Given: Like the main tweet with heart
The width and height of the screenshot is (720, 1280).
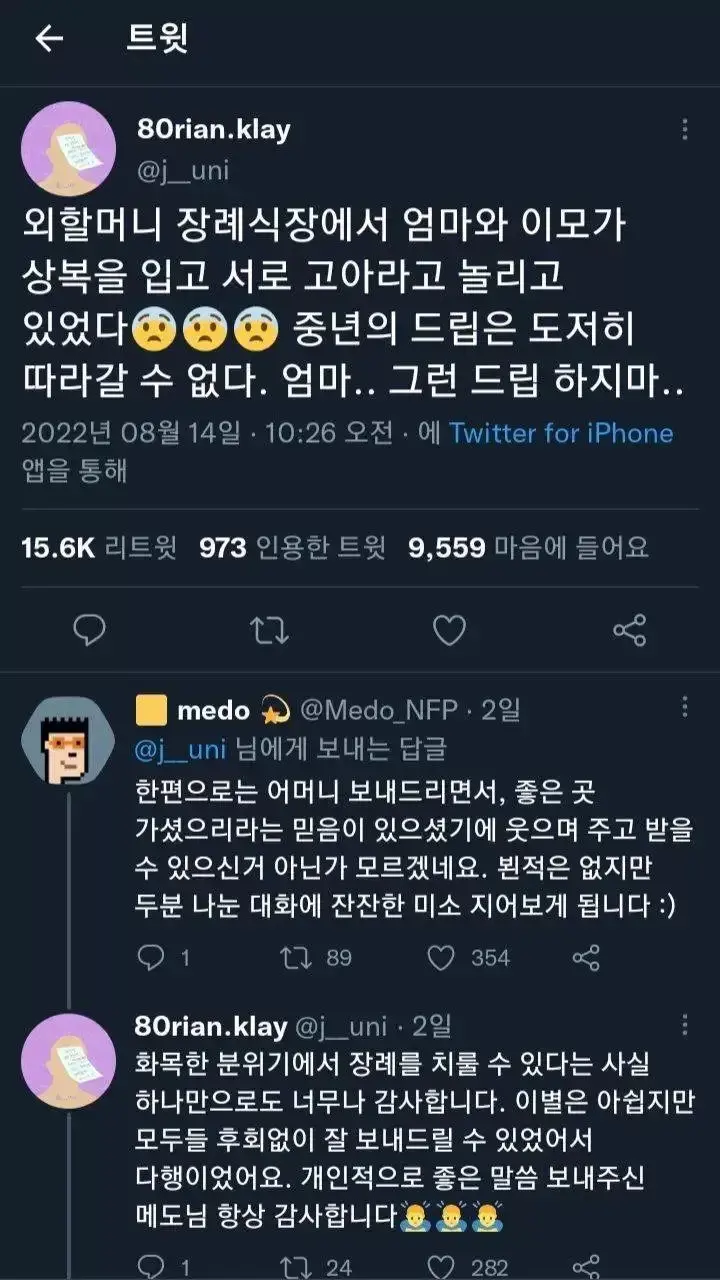Looking at the screenshot, I should point(449,629).
